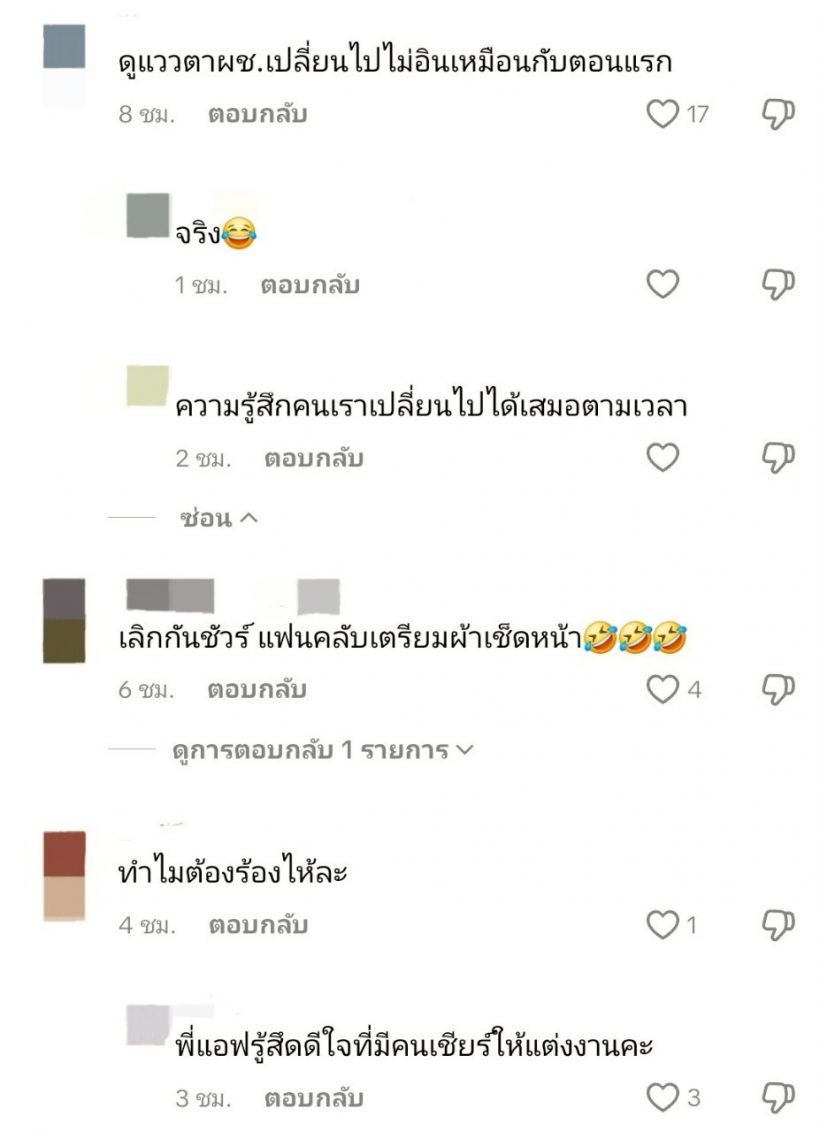This screenshot has width=820, height=1131.
Task: Reply to the ดูแววตาผช. comment
Action: click(257, 114)
